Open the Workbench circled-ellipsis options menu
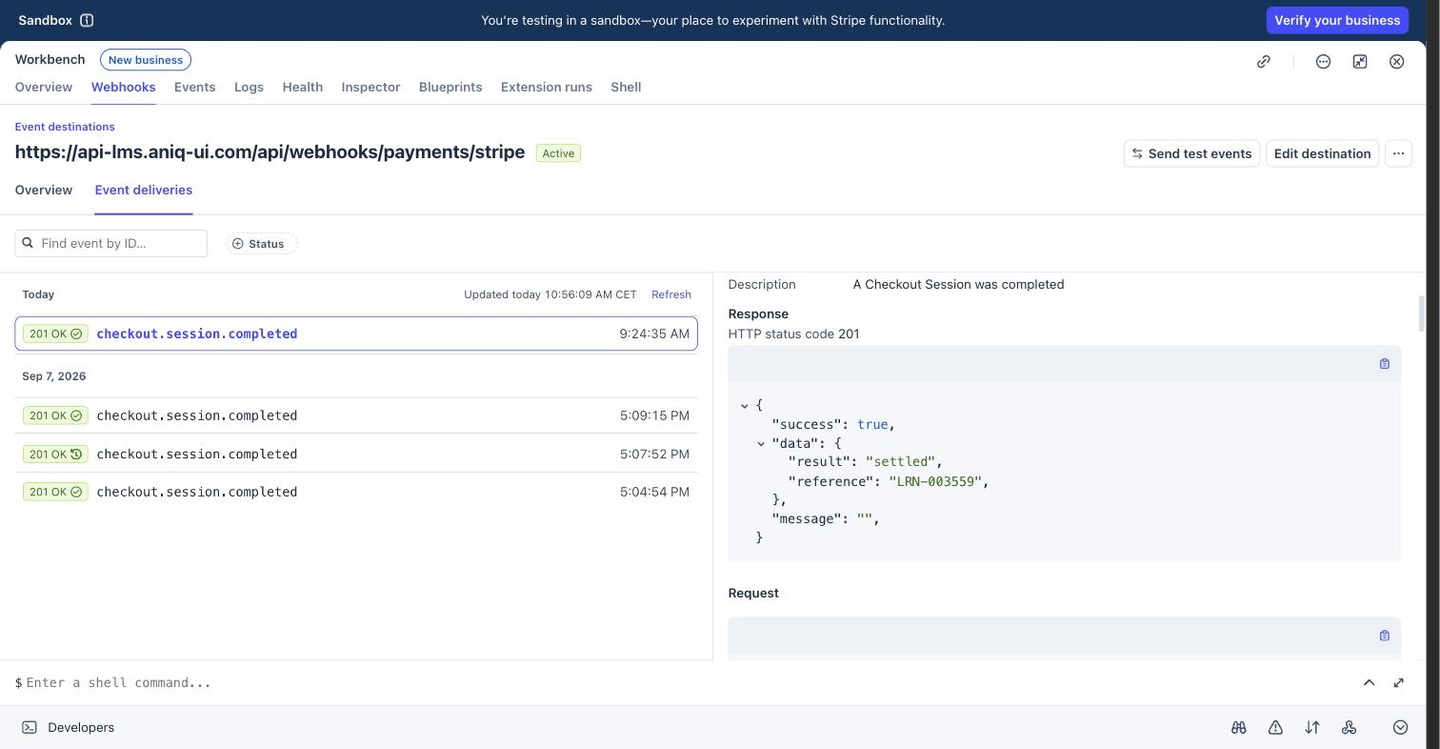Image resolution: width=1440 pixels, height=749 pixels. click(x=1323, y=61)
